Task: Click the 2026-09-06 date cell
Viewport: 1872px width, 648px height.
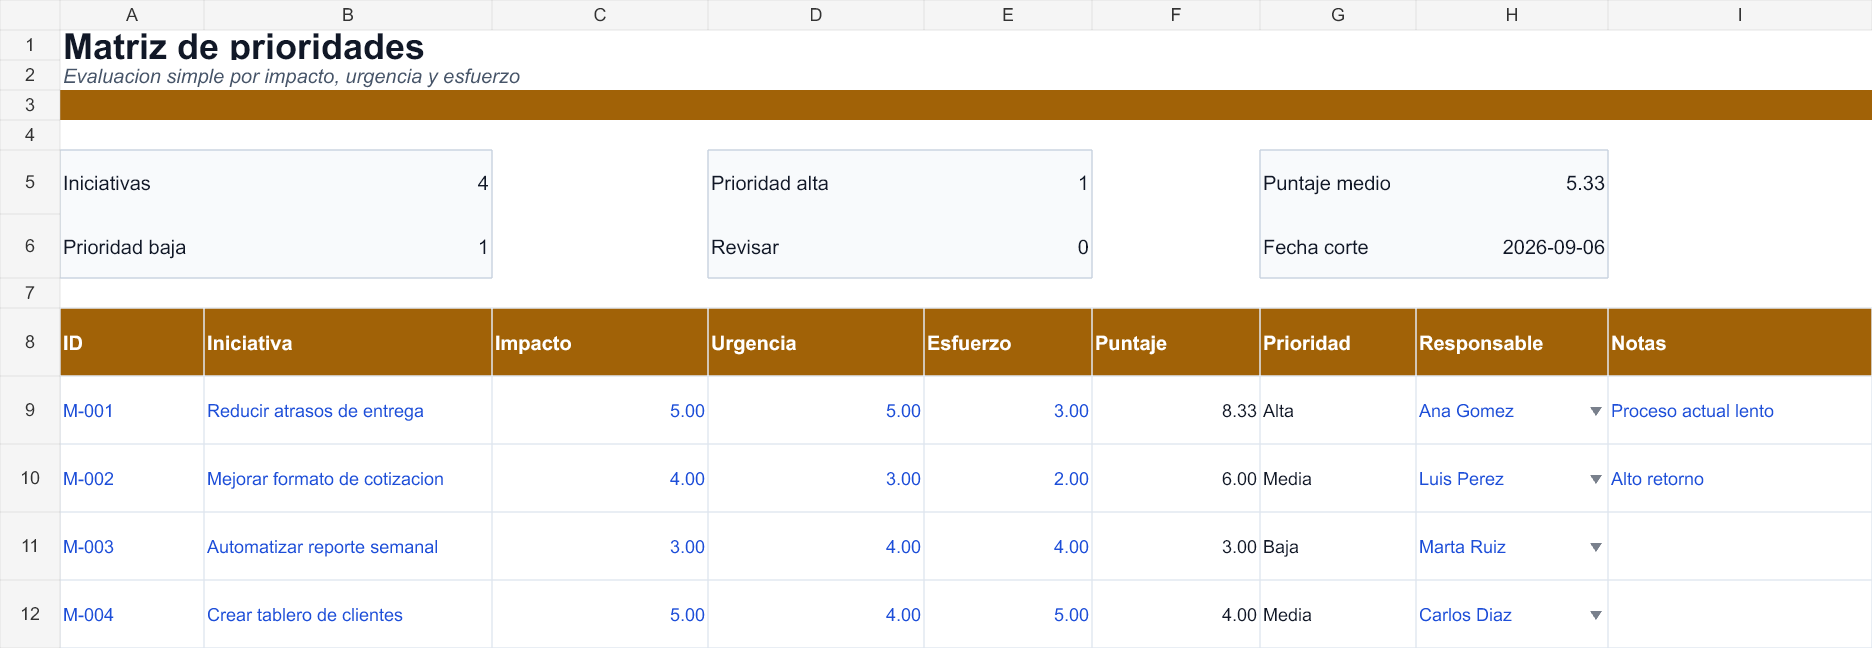Action: pyautogui.click(x=1512, y=247)
